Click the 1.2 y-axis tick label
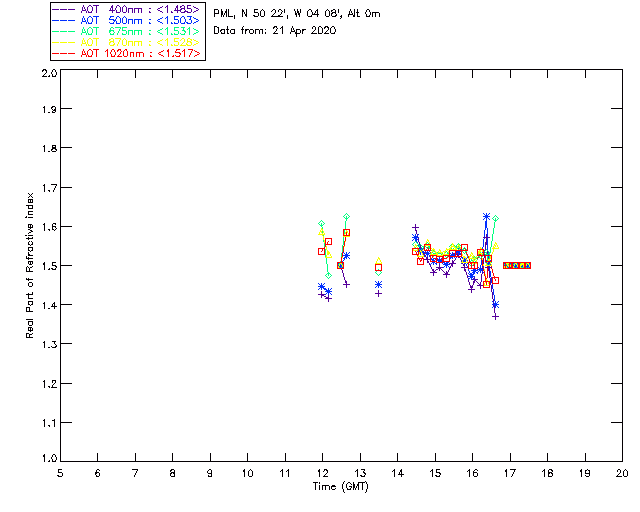Screen dimensions: 640x512 click(x=49, y=384)
